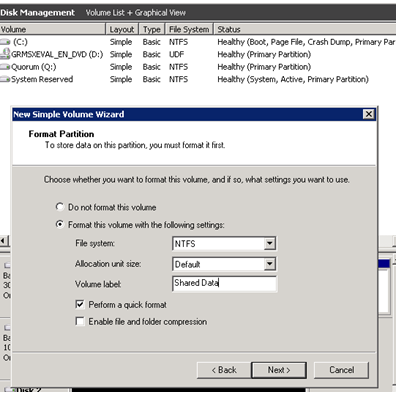Click Healthy (Primary Partition) status for D: volume

pos(264,54)
